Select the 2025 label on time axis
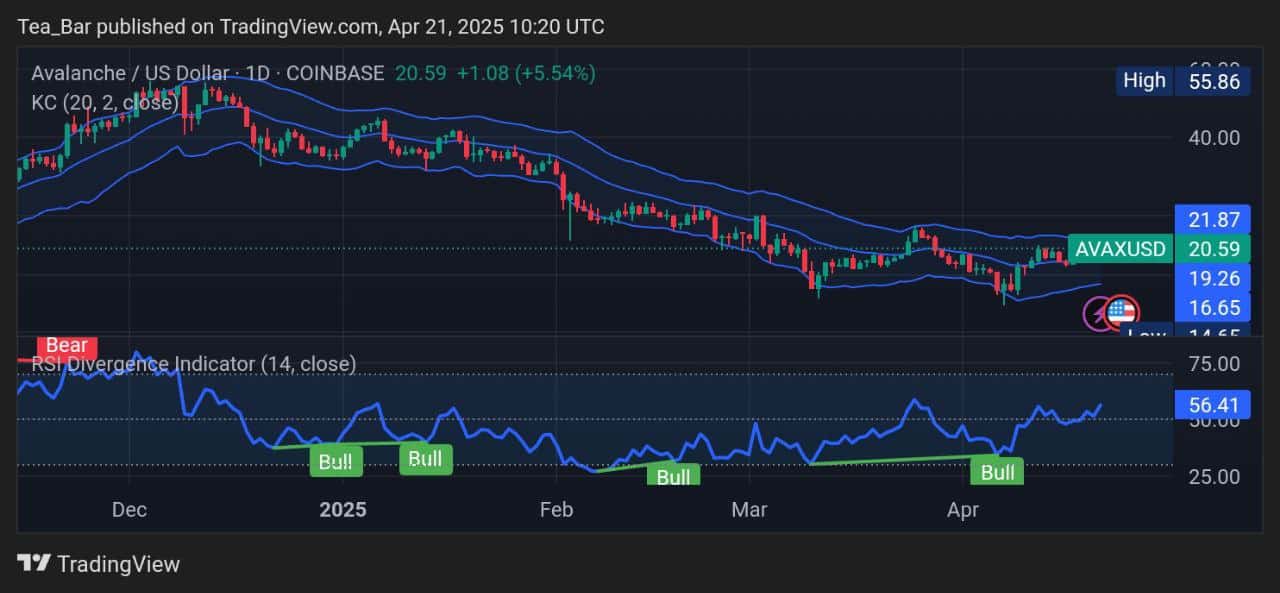 (x=343, y=510)
